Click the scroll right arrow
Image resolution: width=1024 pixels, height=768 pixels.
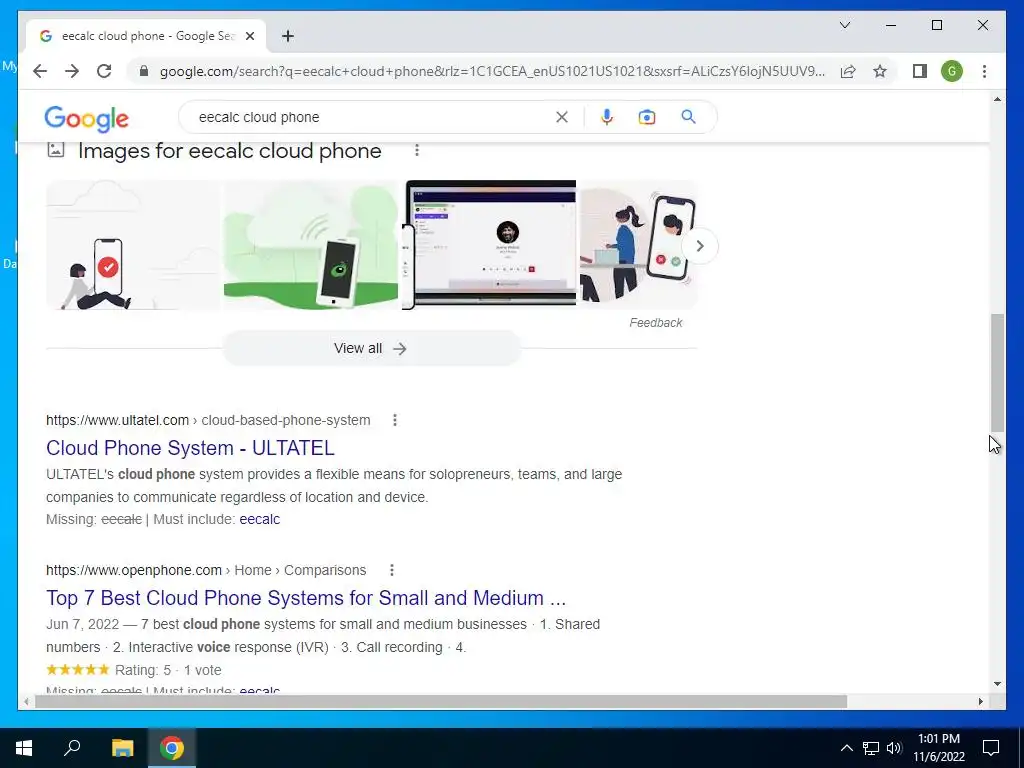980,701
